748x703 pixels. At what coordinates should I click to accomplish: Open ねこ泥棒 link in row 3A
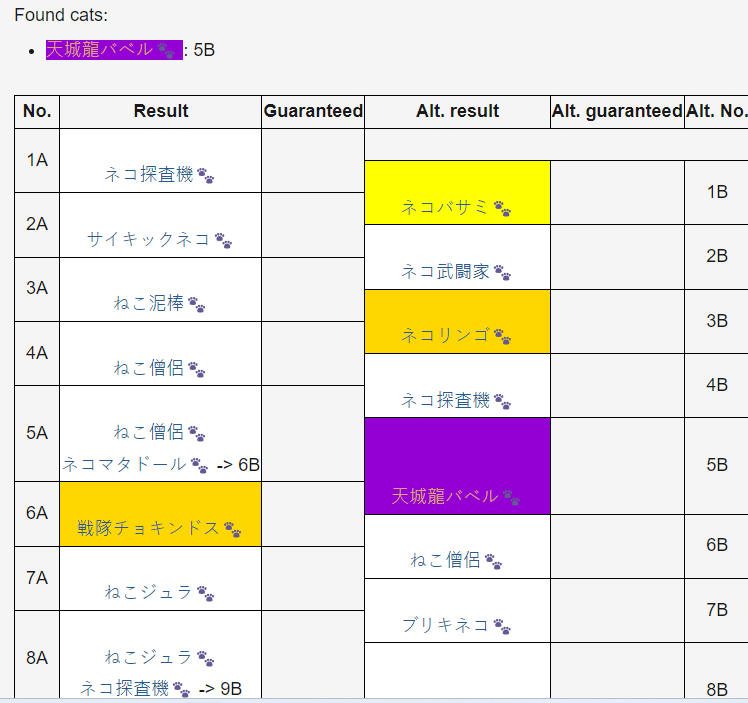[x=148, y=303]
